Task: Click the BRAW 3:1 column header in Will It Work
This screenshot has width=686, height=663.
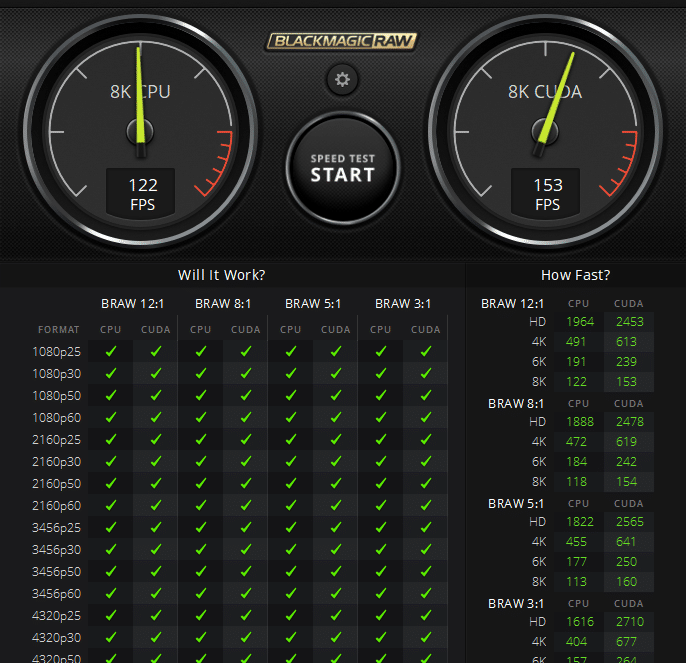Action: click(403, 304)
